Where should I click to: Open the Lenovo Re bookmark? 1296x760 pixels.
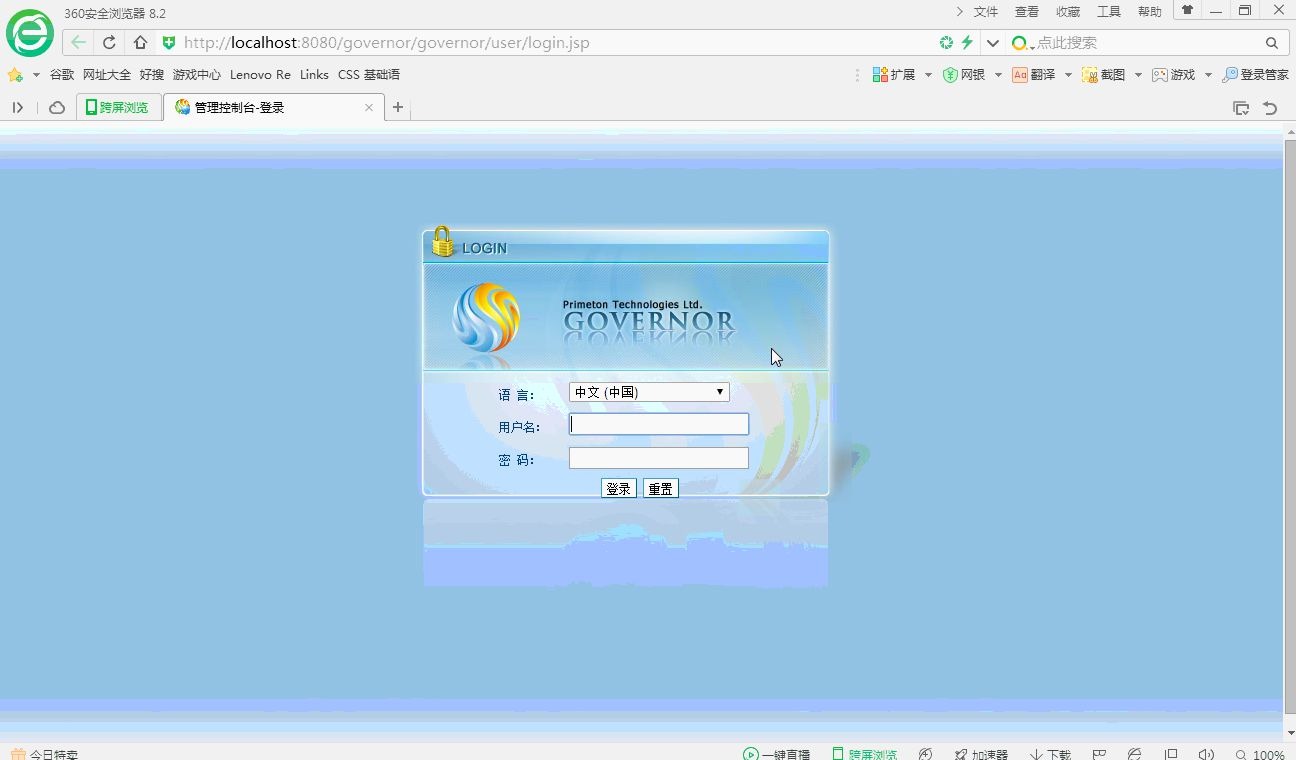coord(260,75)
